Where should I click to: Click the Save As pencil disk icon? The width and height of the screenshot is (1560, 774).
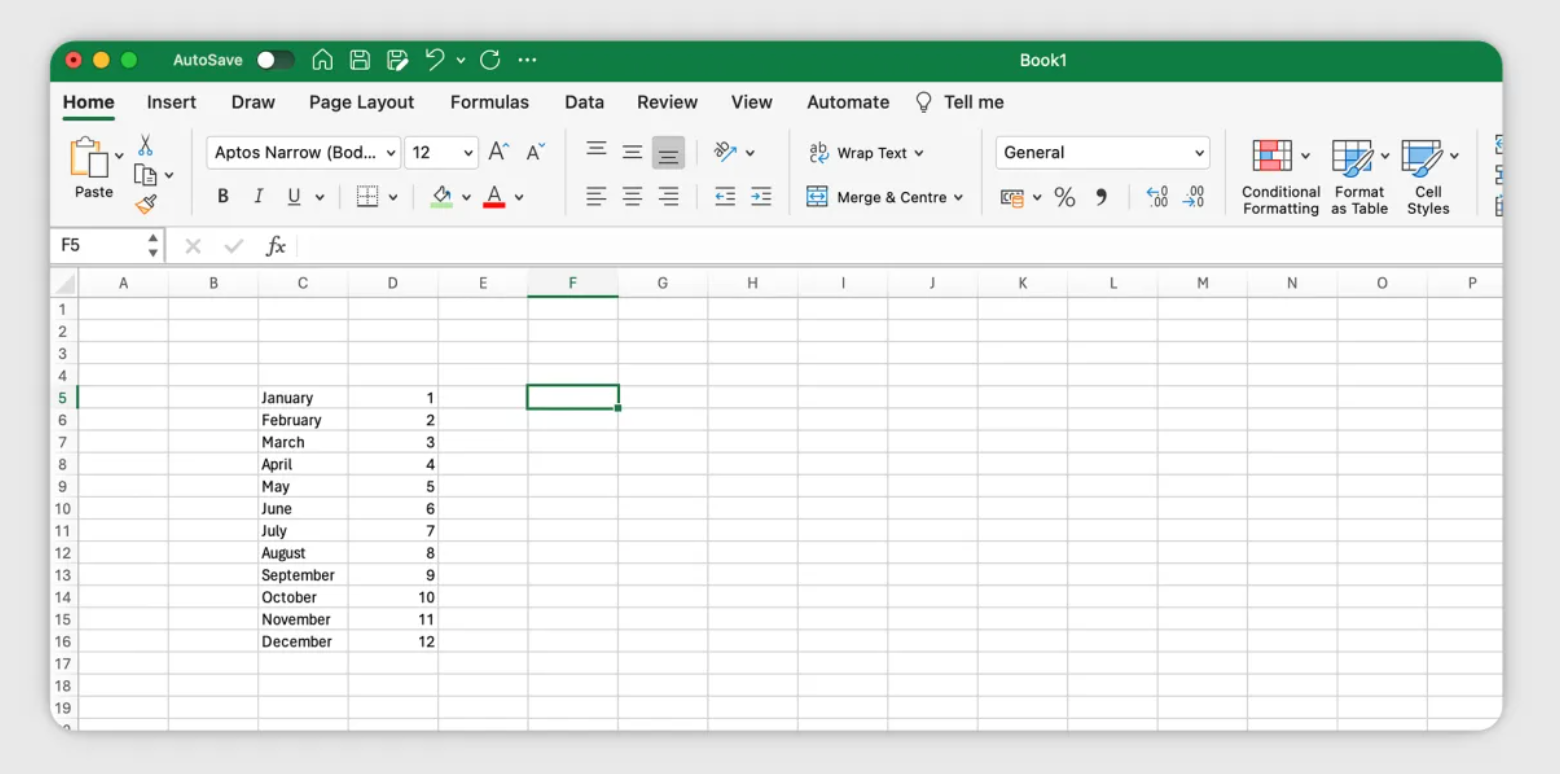pyautogui.click(x=398, y=60)
